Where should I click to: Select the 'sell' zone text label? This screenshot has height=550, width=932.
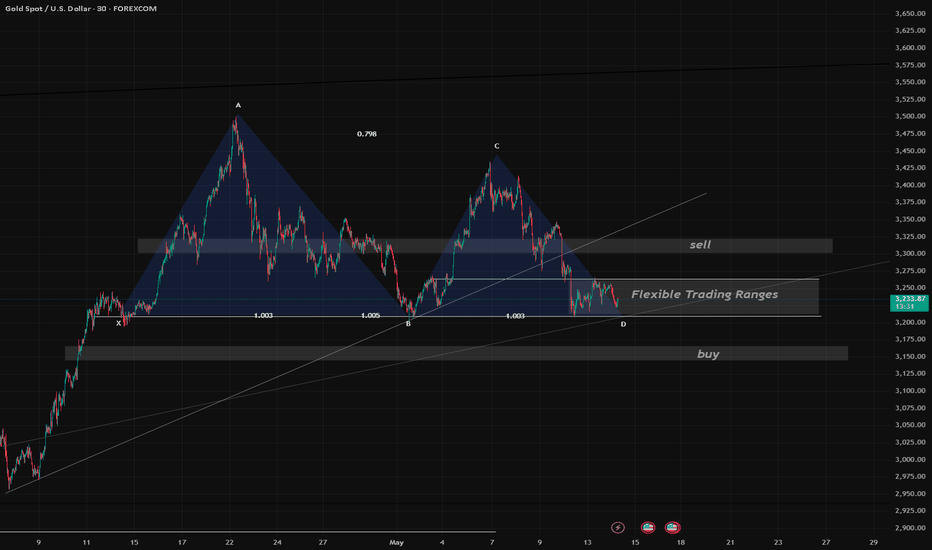point(700,245)
